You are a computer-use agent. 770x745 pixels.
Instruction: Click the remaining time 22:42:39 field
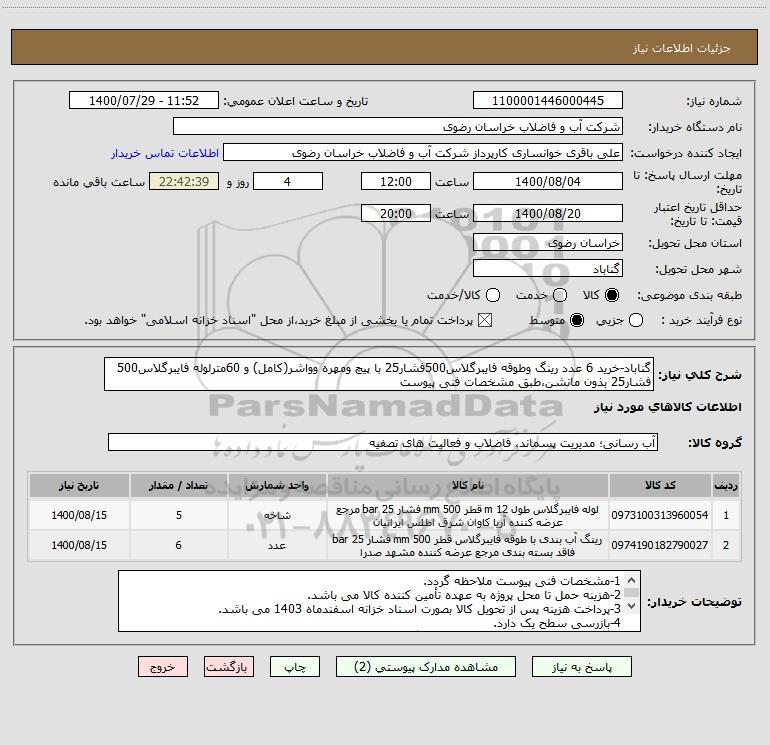[x=184, y=182]
